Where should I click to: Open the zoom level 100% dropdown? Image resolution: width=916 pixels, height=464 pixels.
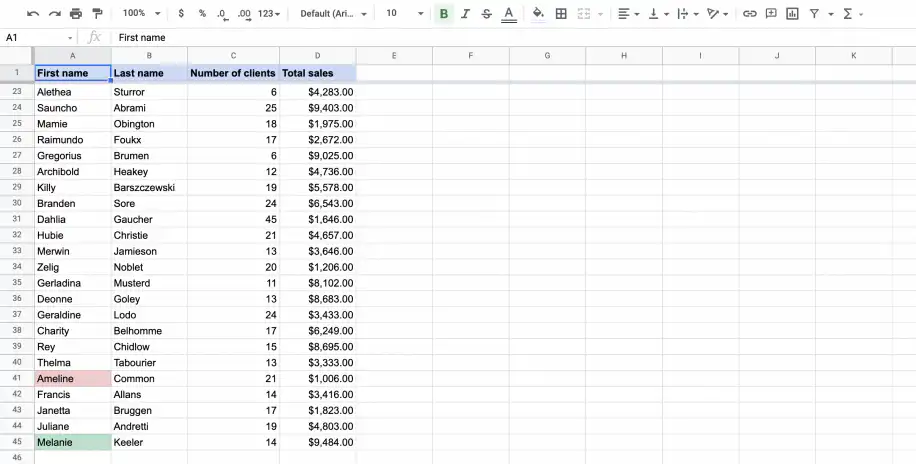(x=141, y=13)
